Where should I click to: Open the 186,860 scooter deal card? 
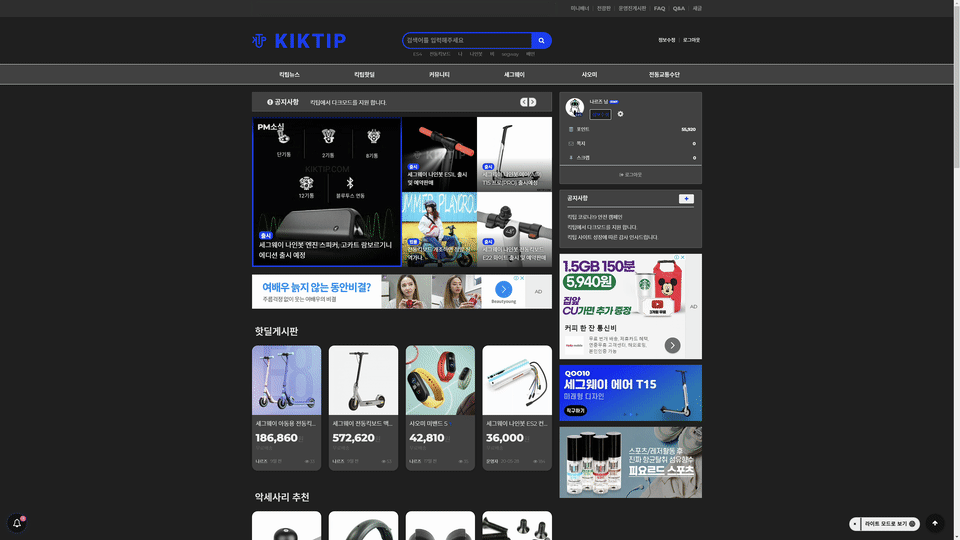coord(287,408)
